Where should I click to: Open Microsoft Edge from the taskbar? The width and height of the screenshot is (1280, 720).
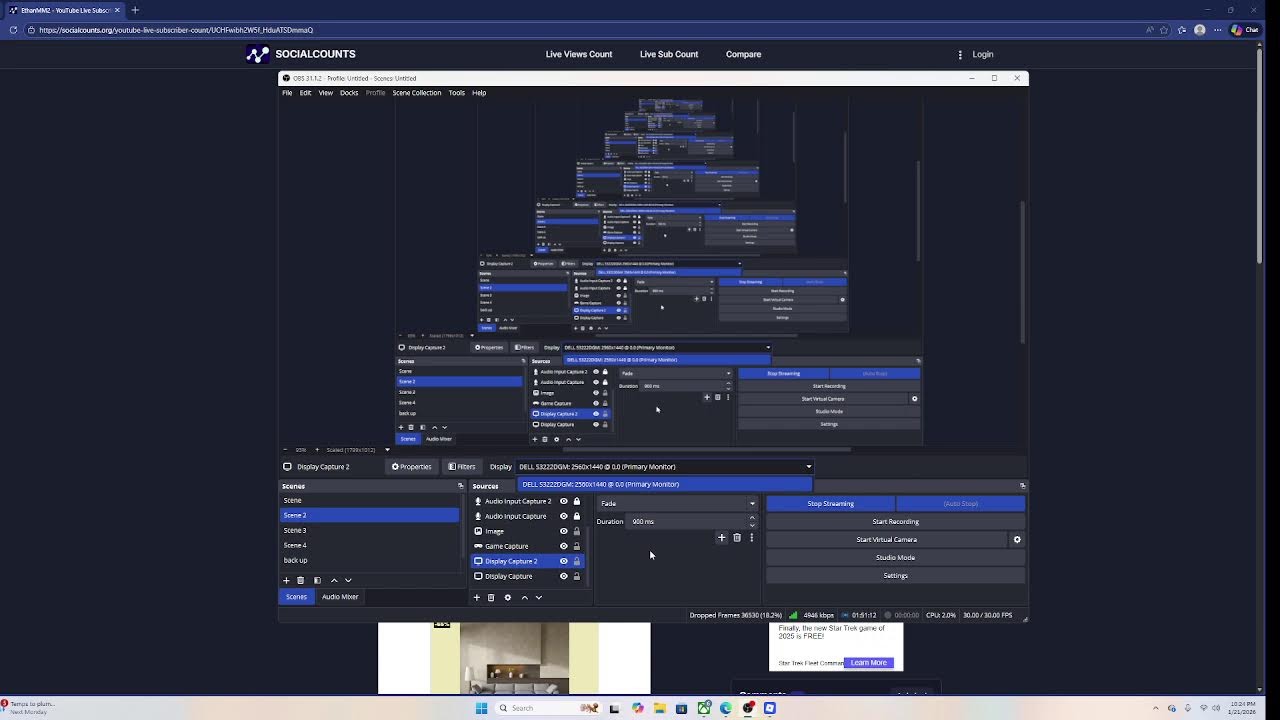(726, 708)
